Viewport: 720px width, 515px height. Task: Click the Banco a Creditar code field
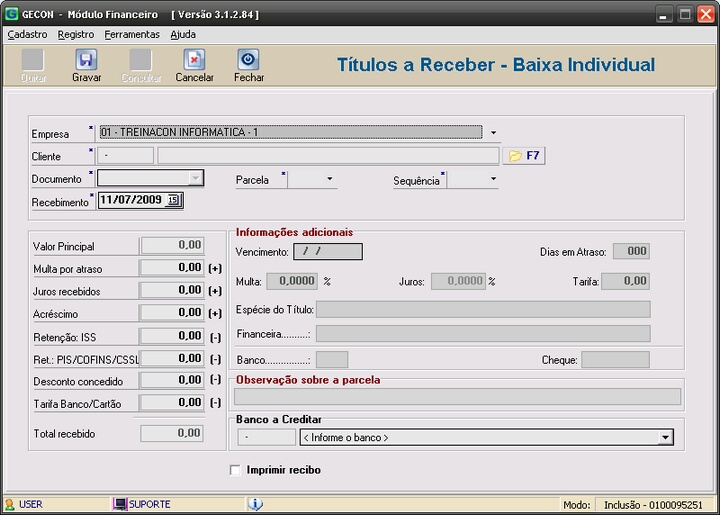coord(267,437)
